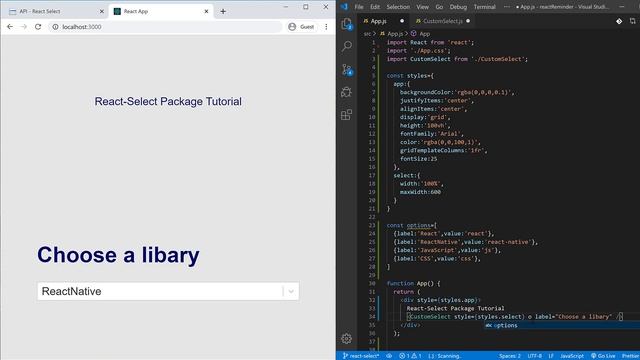Open the Source Control view

coord(347,69)
